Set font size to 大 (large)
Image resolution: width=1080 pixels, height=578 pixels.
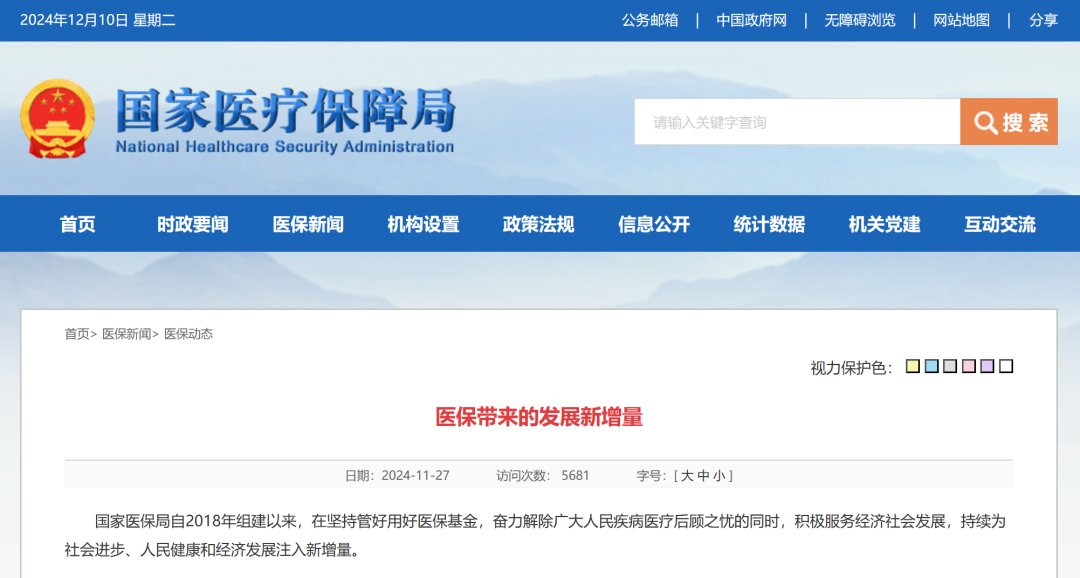click(687, 476)
